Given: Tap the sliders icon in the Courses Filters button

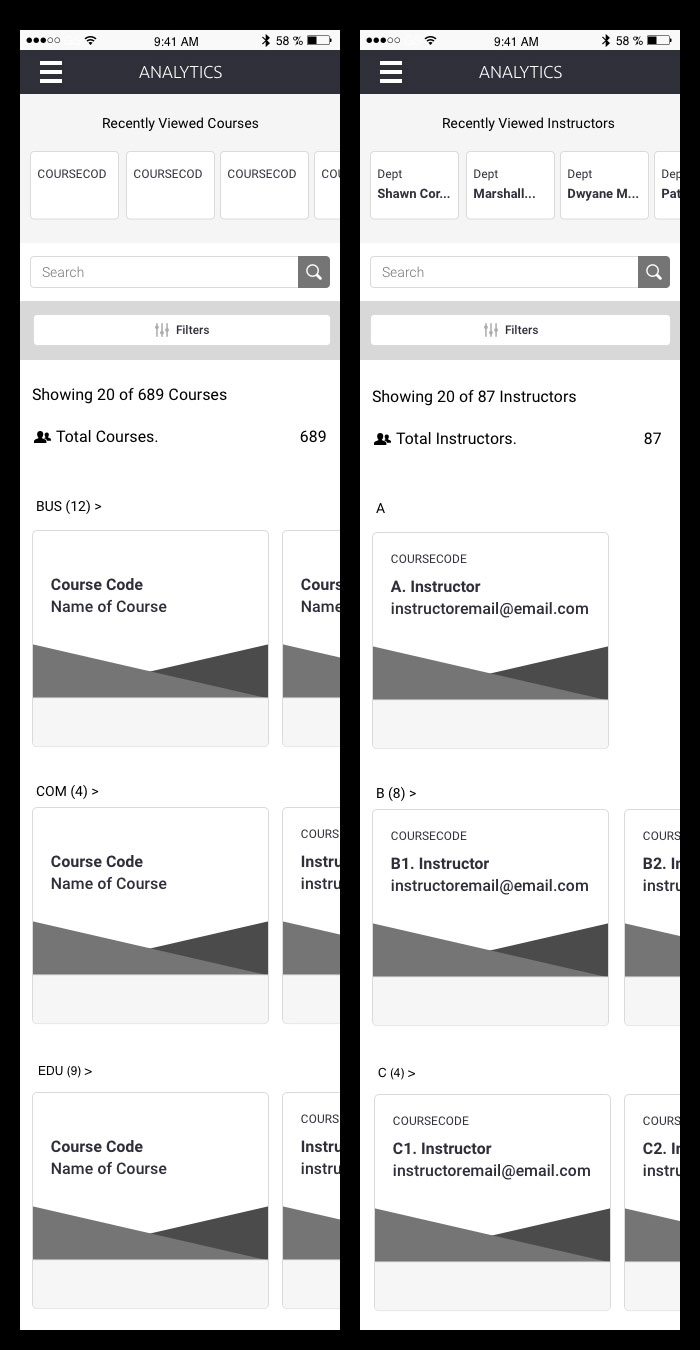Looking at the screenshot, I should coord(162,330).
